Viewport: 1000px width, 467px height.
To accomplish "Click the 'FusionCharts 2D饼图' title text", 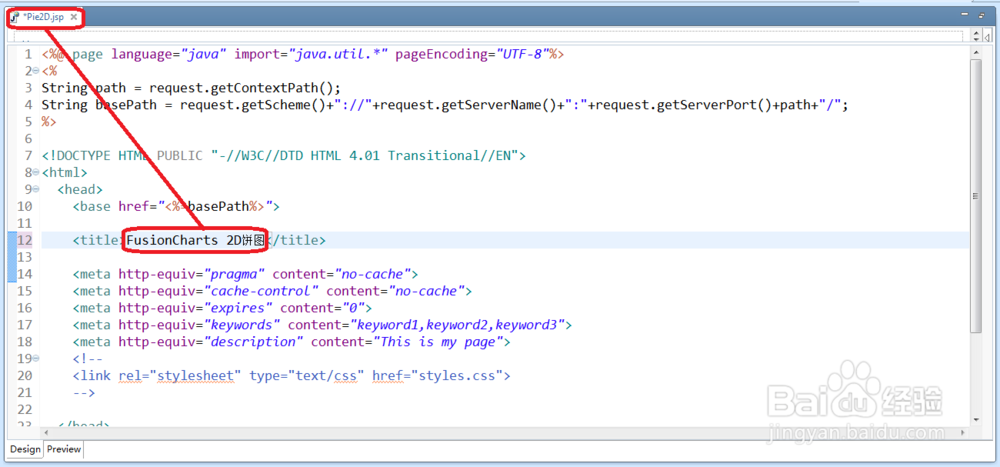I will [x=195, y=241].
